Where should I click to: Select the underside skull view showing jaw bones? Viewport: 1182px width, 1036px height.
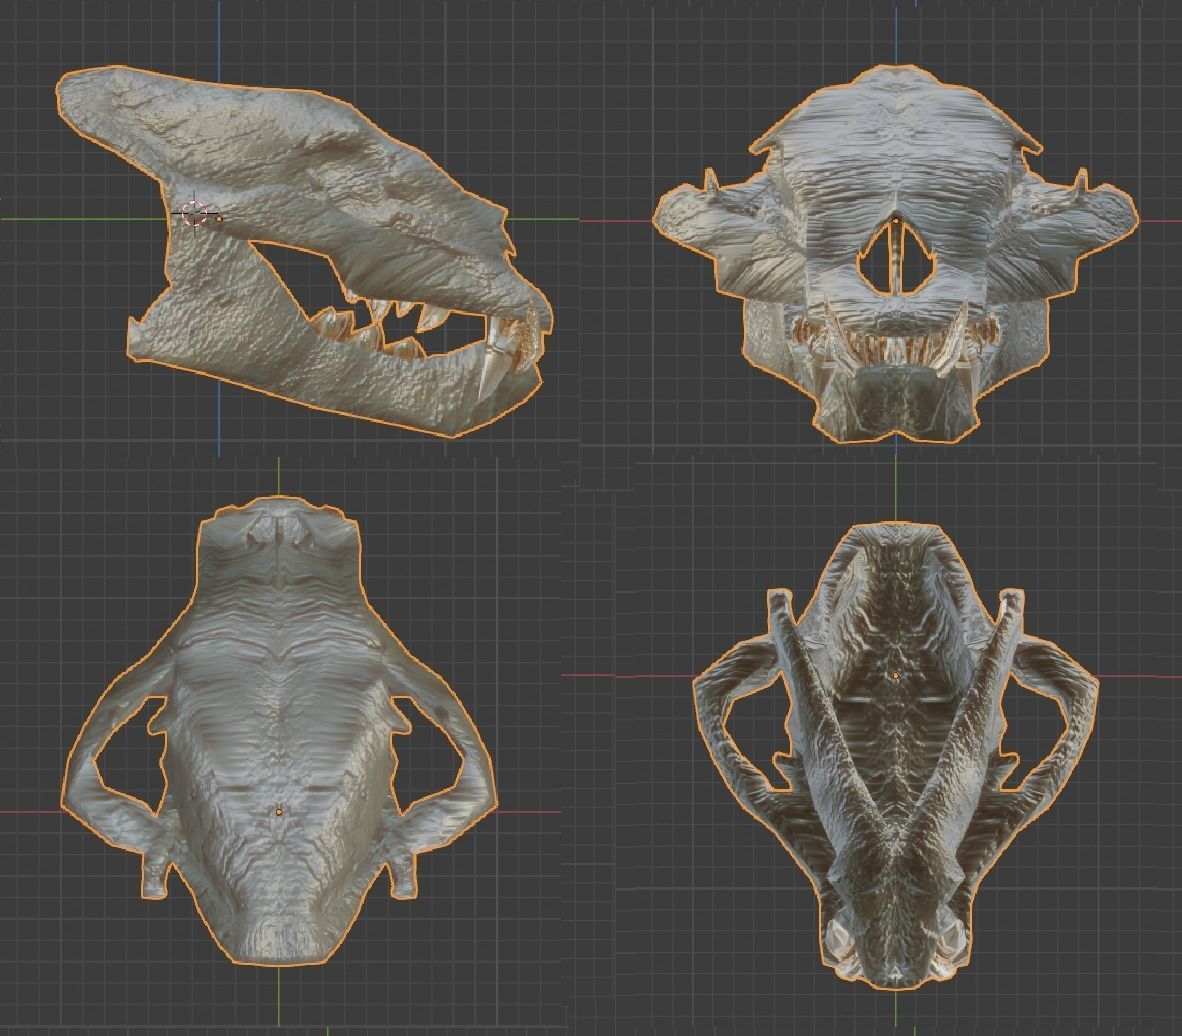896,756
